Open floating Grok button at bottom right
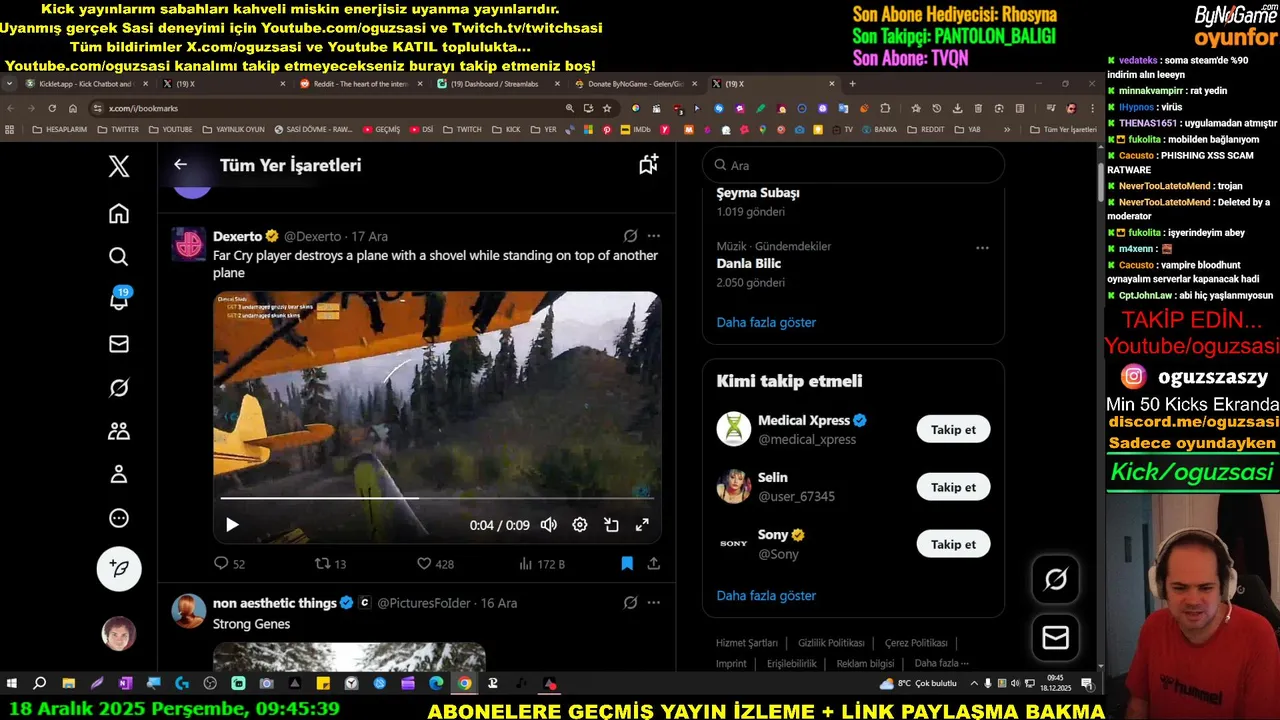The width and height of the screenshot is (1280, 720). coord(1056,579)
